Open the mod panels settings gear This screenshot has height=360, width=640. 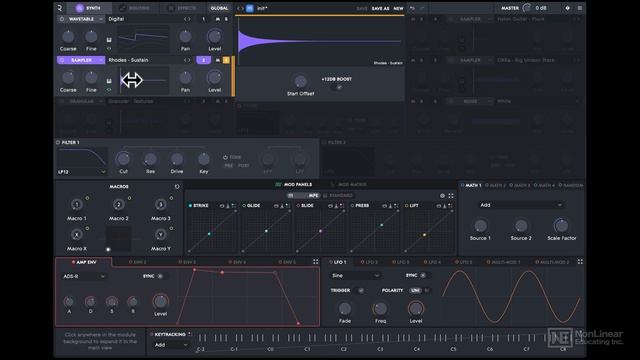[442, 196]
